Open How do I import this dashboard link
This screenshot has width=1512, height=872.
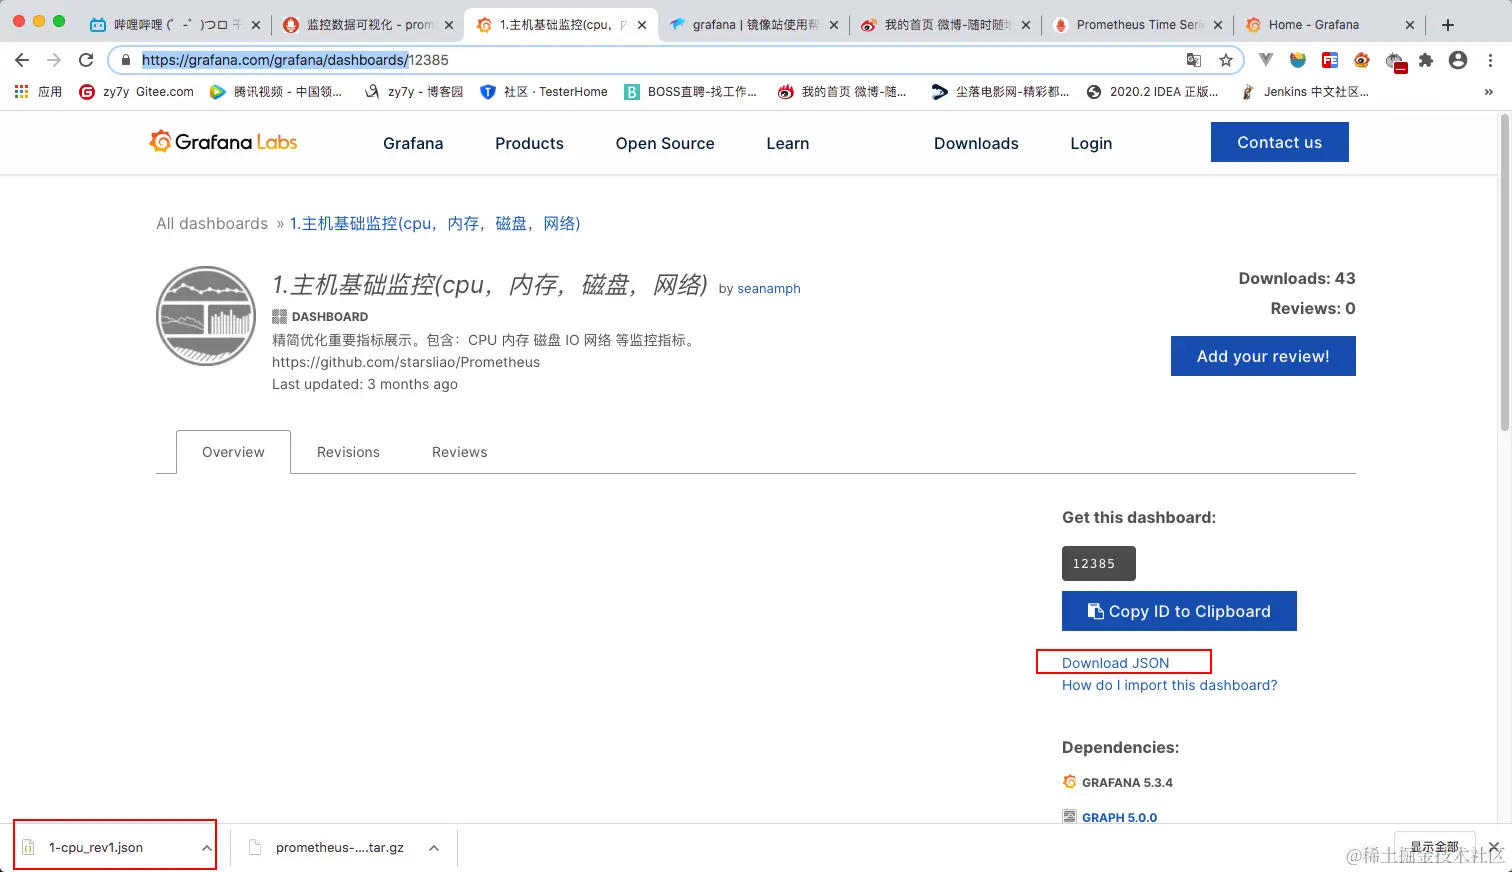1169,685
